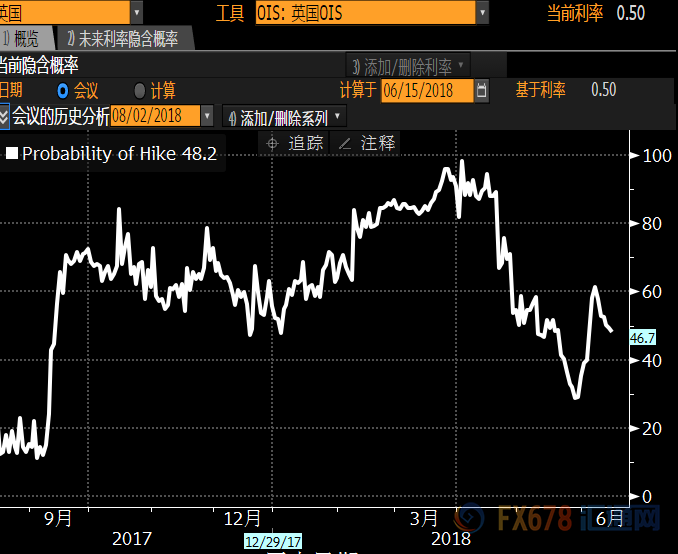The width and height of the screenshot is (678, 554).
Task: Select the 会议 (Meeting) radio button
Action: 63,91
